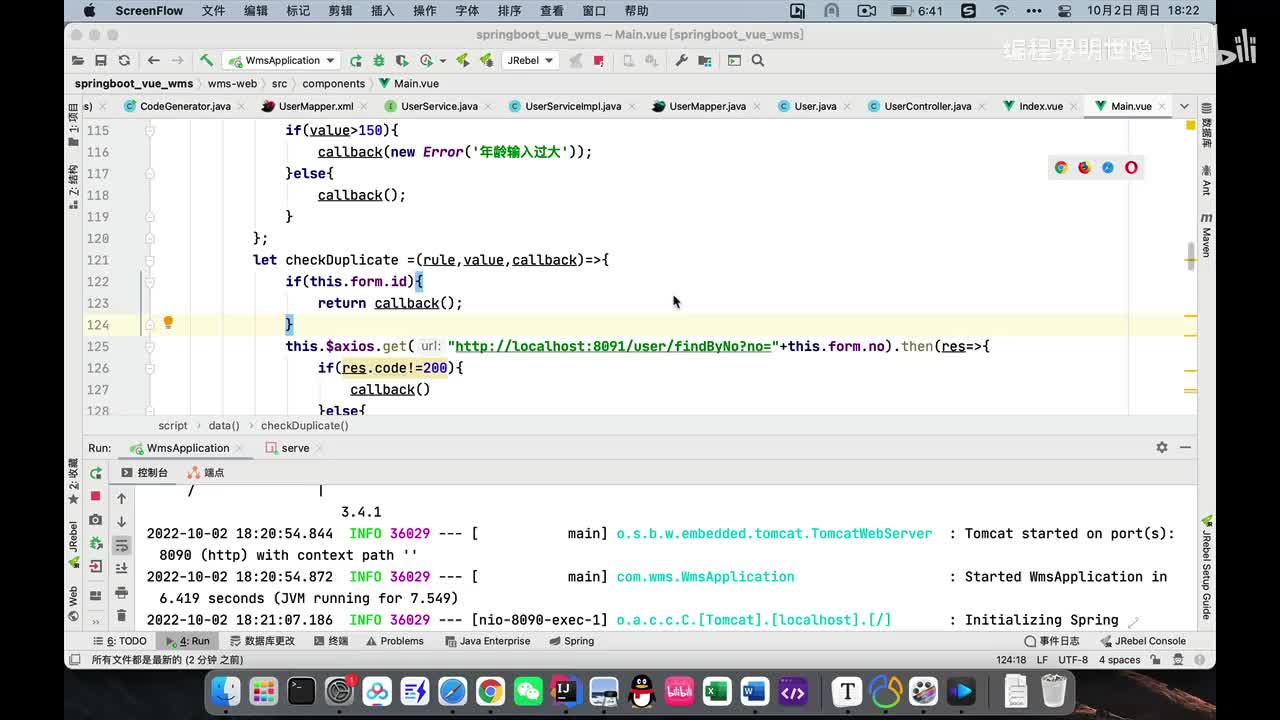The height and width of the screenshot is (720, 1280).
Task: Click the yellow lightbulb intention icon
Action: click(x=168, y=323)
